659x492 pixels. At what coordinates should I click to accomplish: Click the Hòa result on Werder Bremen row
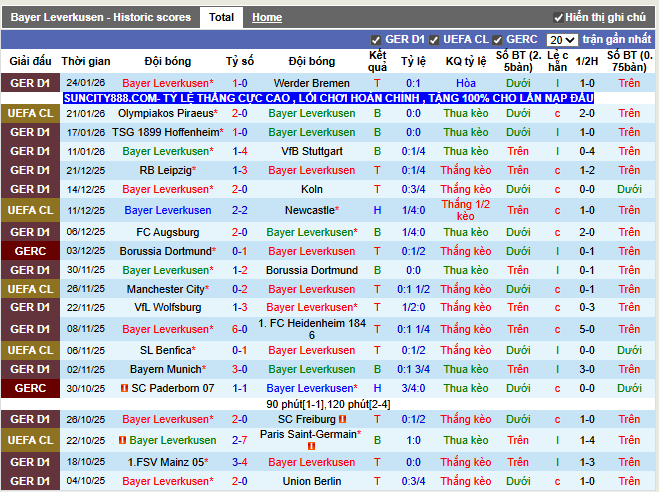click(466, 83)
